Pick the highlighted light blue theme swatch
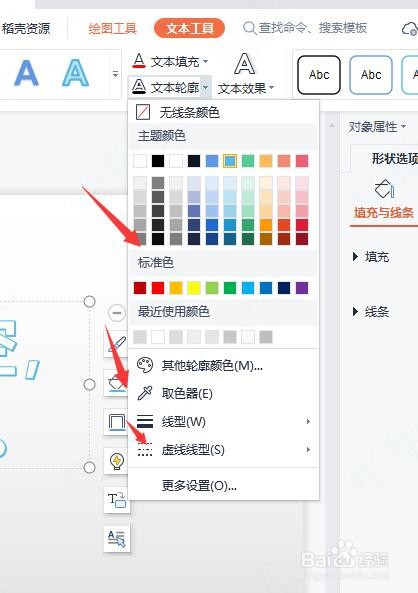Screen dimensions: 418x593 tap(230, 161)
